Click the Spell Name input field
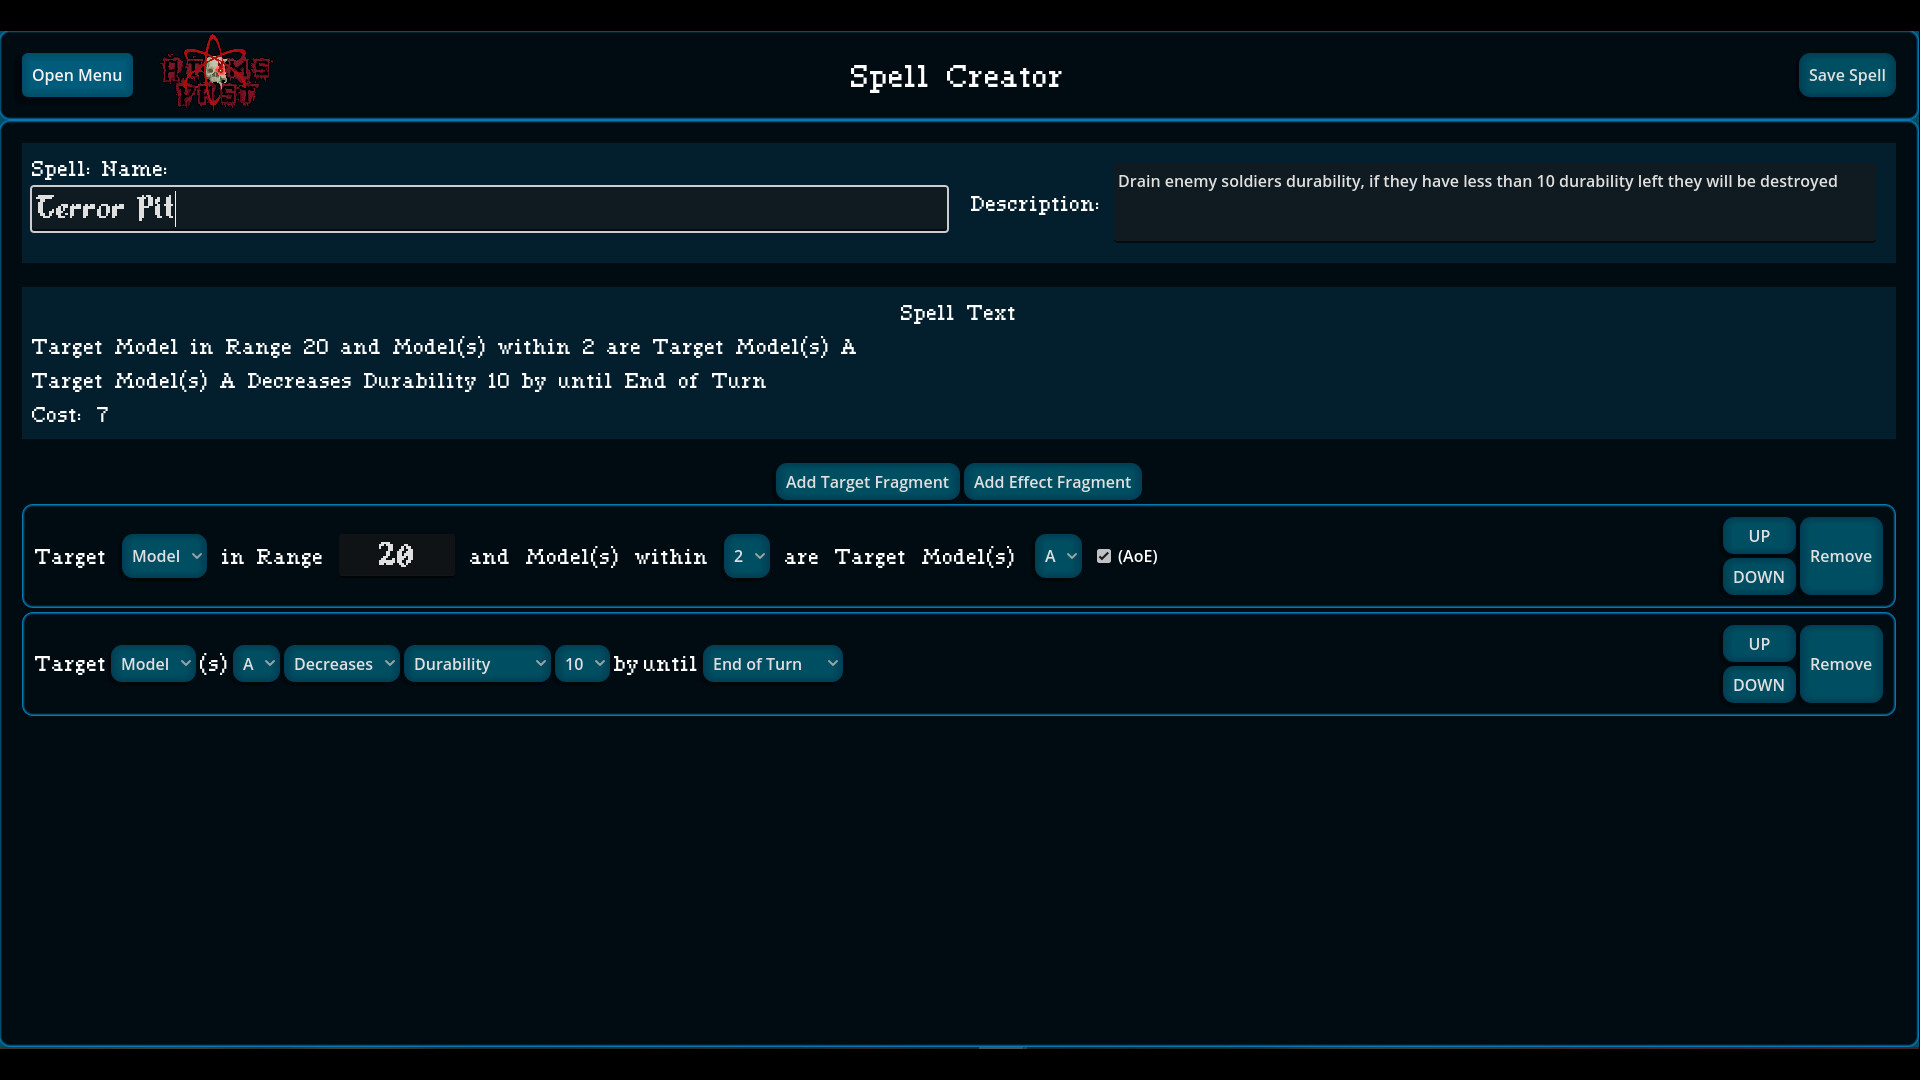This screenshot has width=1920, height=1080. pos(488,208)
